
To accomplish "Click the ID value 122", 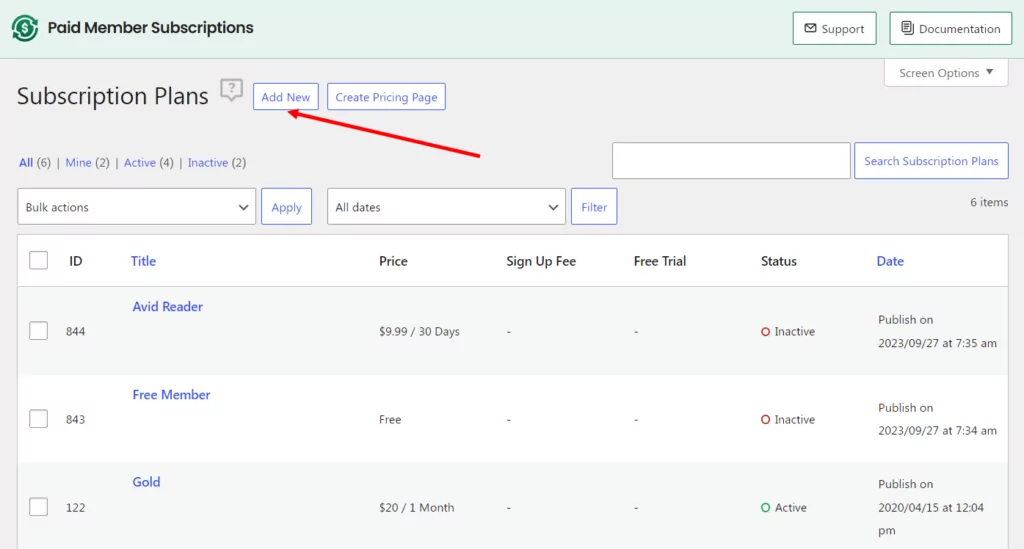I will coord(75,508).
